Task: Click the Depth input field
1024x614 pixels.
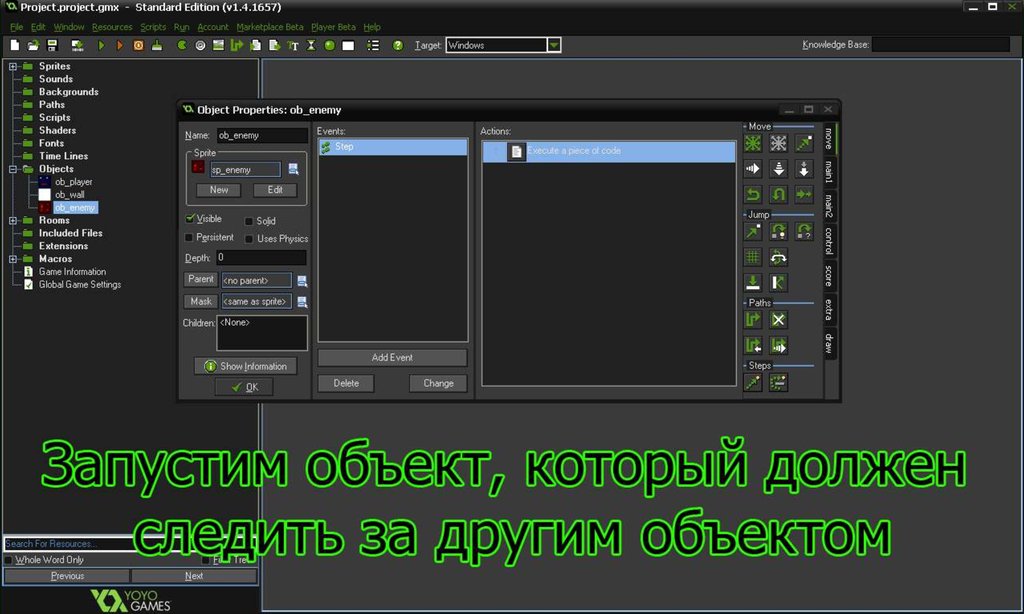Action: coord(261,258)
